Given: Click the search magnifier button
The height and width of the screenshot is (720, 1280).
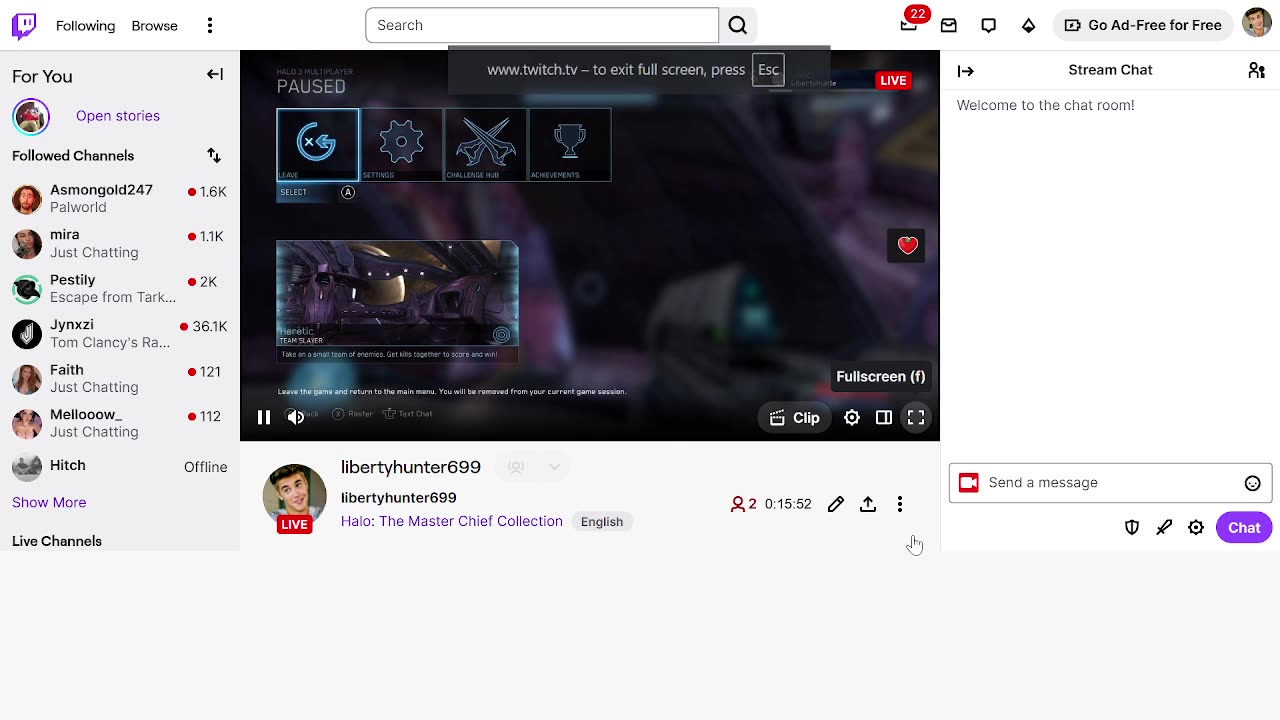Looking at the screenshot, I should (738, 25).
